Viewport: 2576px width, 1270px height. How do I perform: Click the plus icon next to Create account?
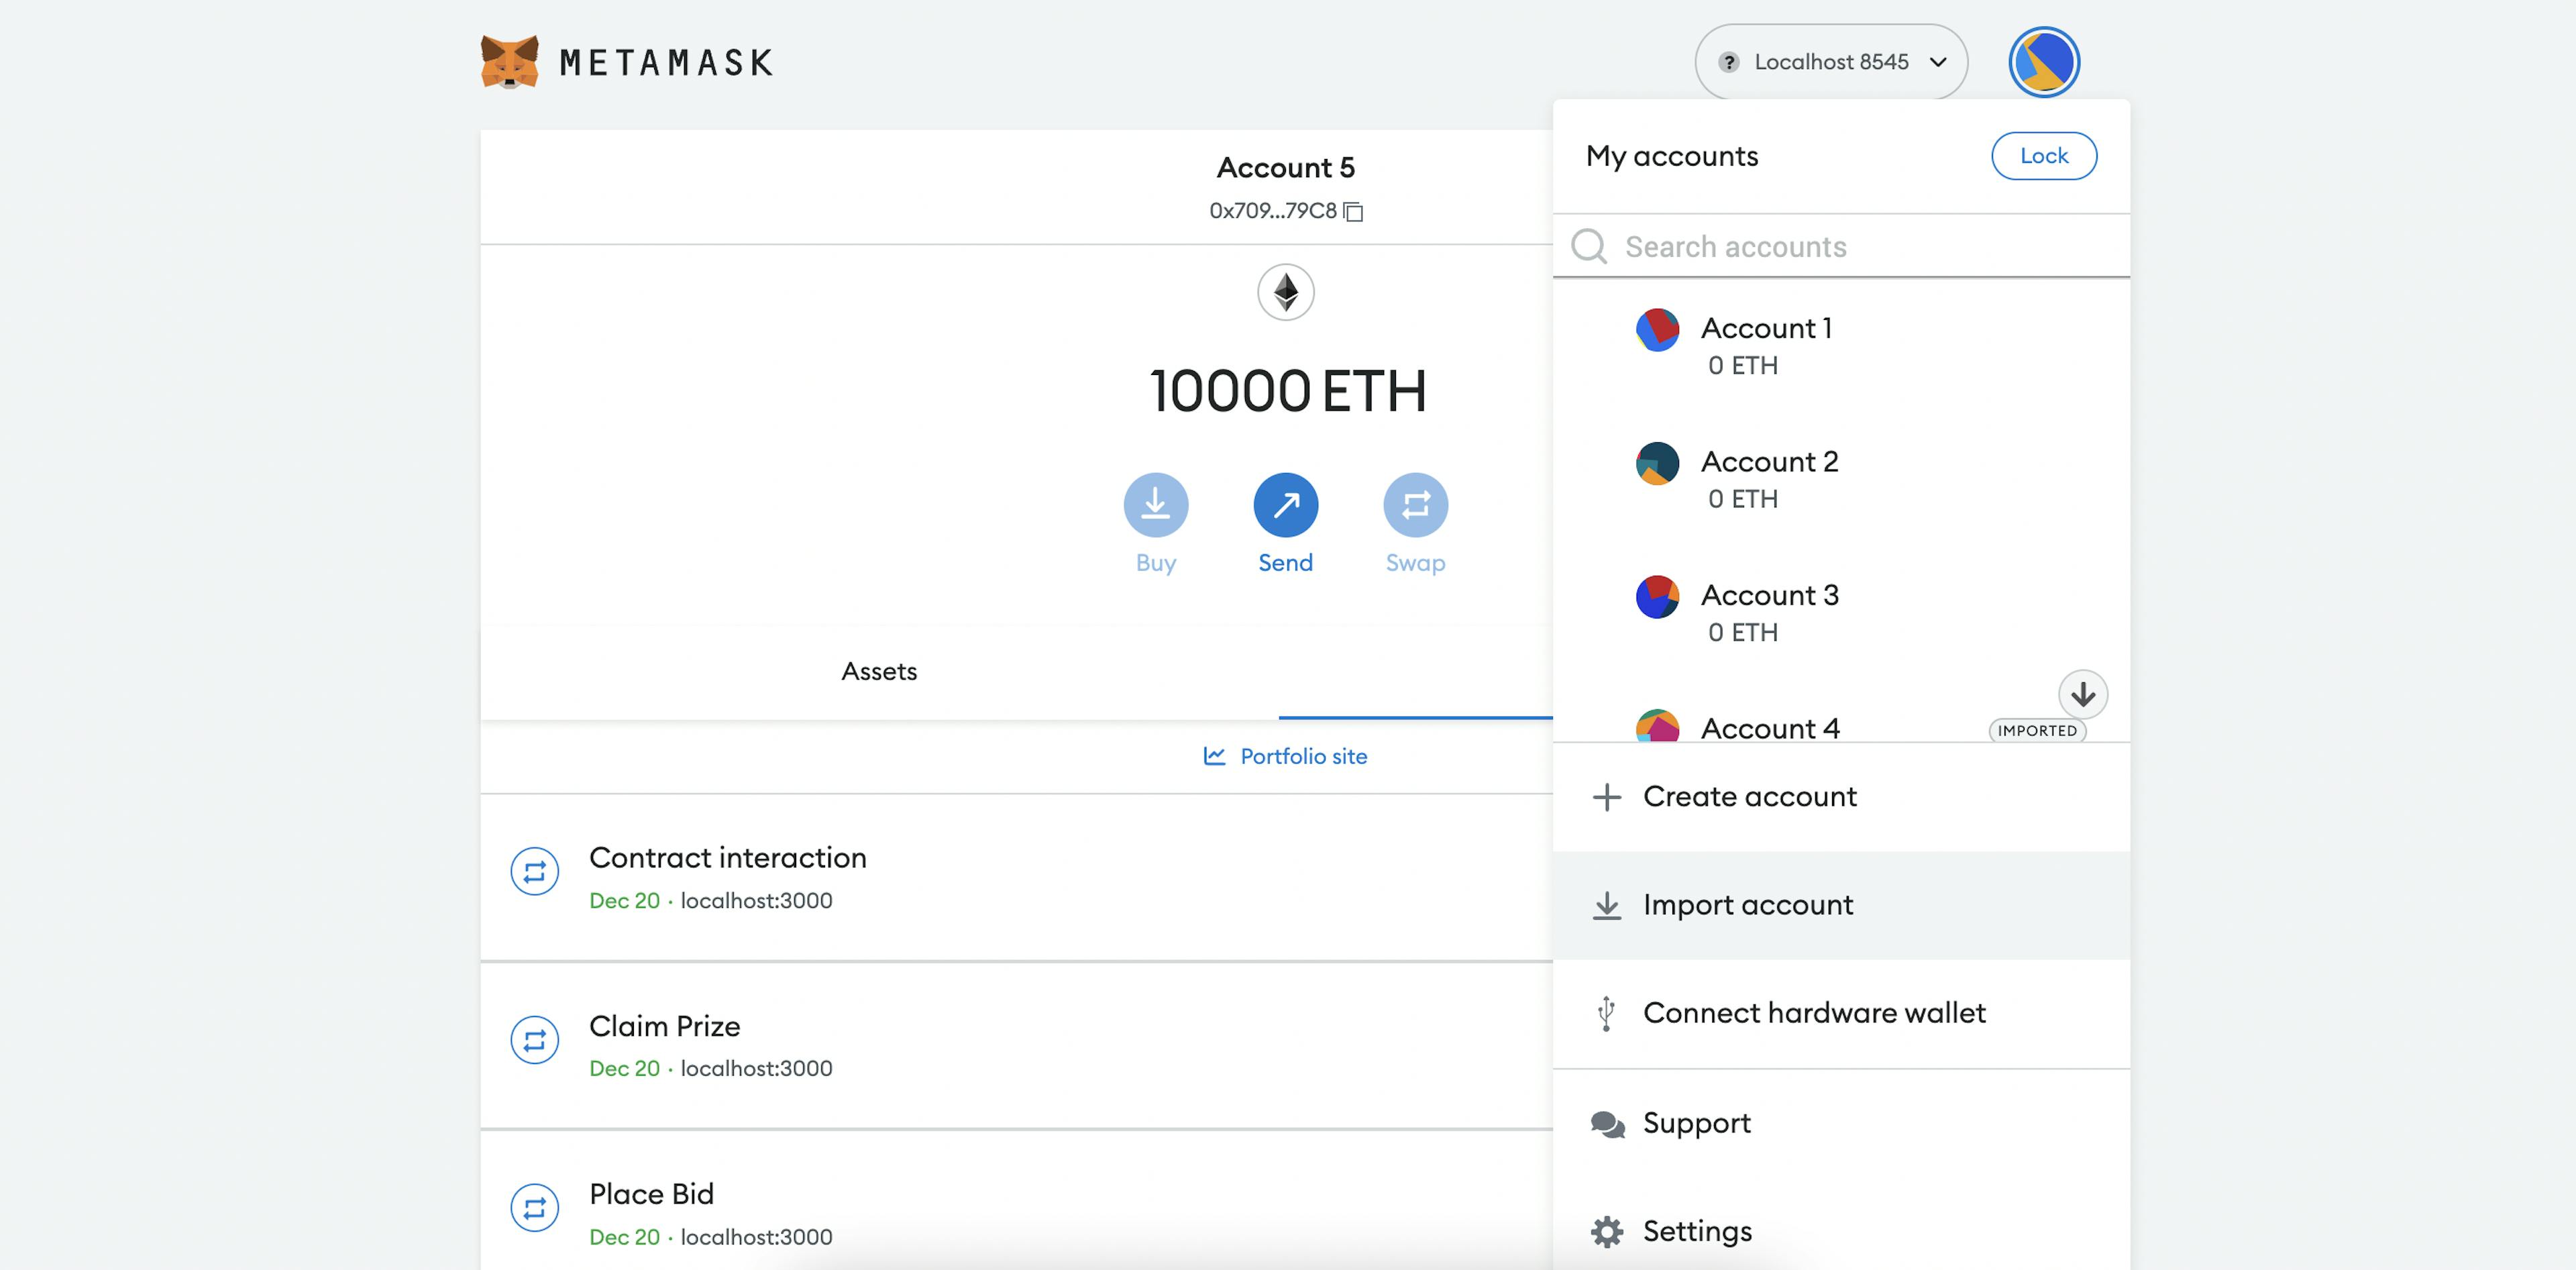click(x=1606, y=797)
